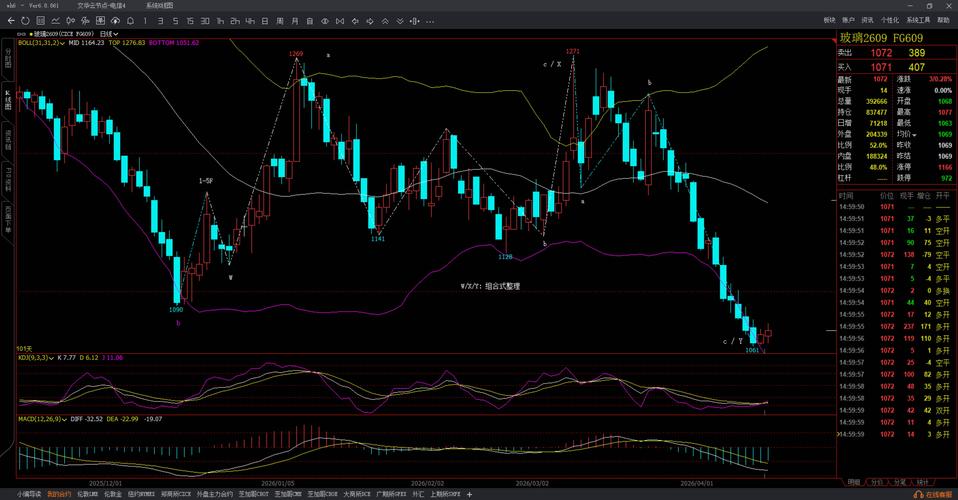Select the 2h period

235,21
